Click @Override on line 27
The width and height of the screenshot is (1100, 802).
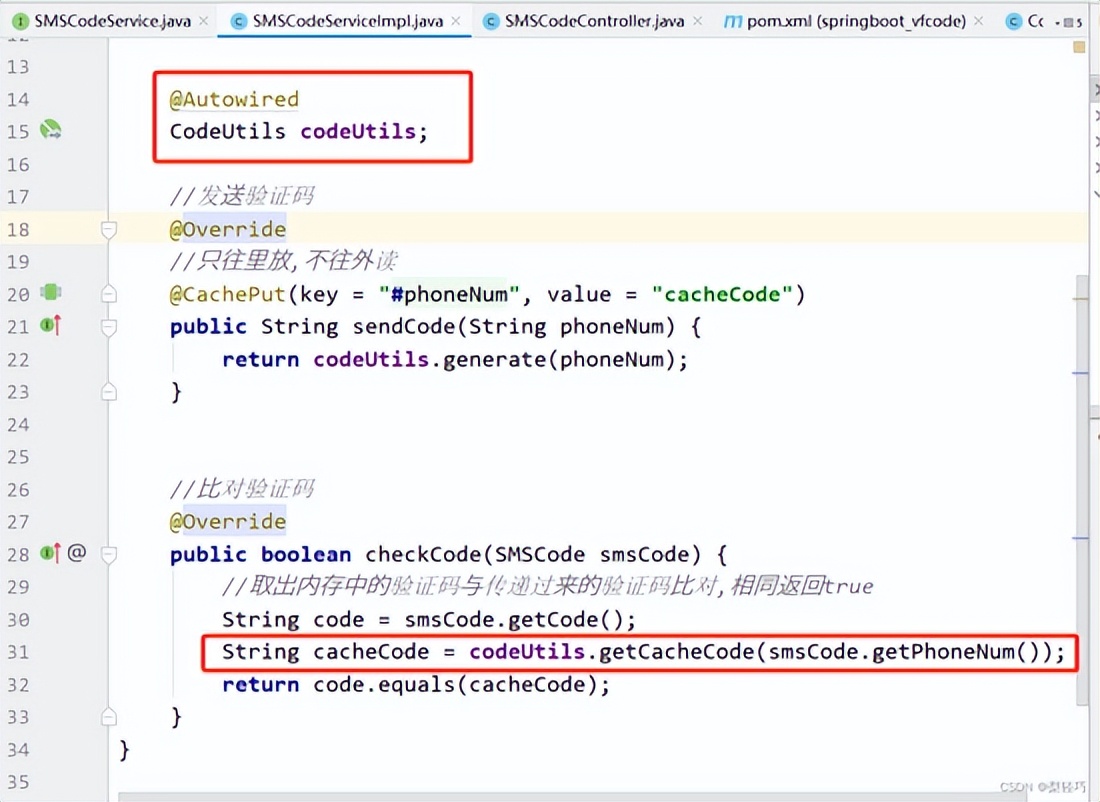[228, 521]
